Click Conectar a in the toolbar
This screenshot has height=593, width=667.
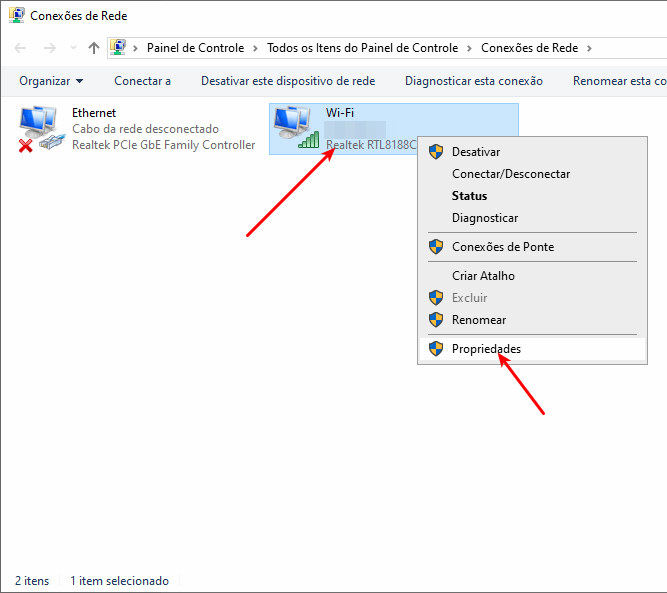tap(142, 81)
